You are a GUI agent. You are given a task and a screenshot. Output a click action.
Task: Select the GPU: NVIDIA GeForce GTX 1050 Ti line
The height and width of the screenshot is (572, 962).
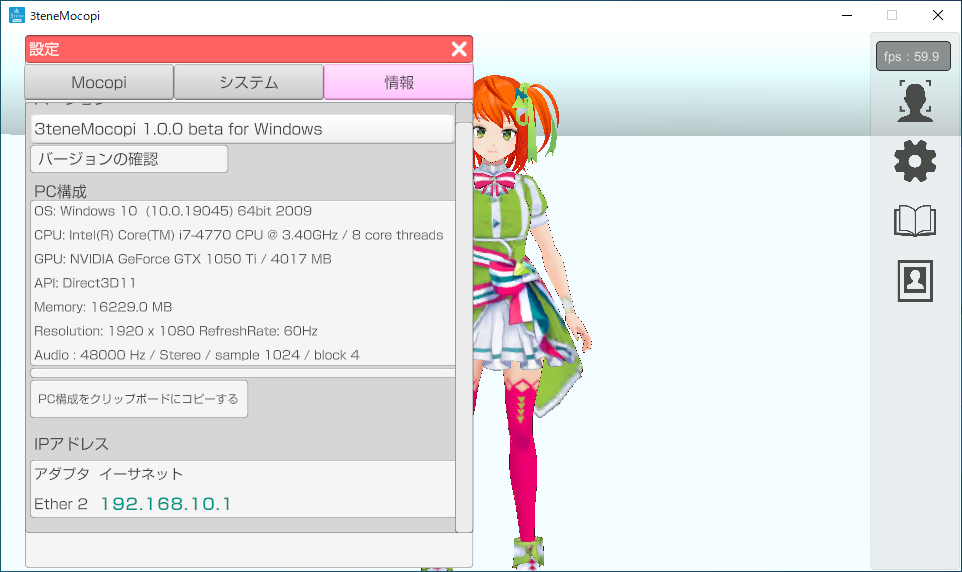tap(183, 259)
